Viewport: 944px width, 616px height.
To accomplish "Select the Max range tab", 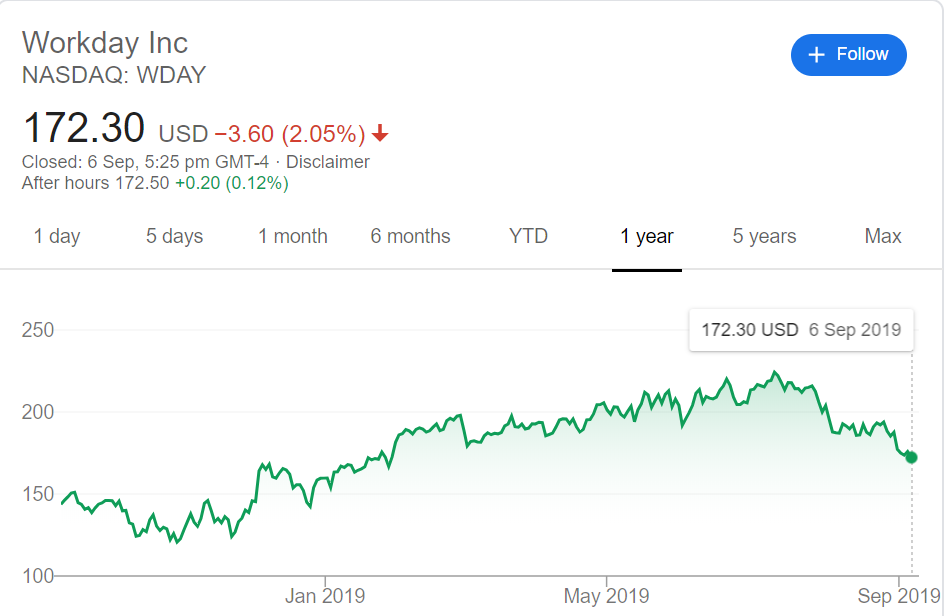I will (883, 236).
